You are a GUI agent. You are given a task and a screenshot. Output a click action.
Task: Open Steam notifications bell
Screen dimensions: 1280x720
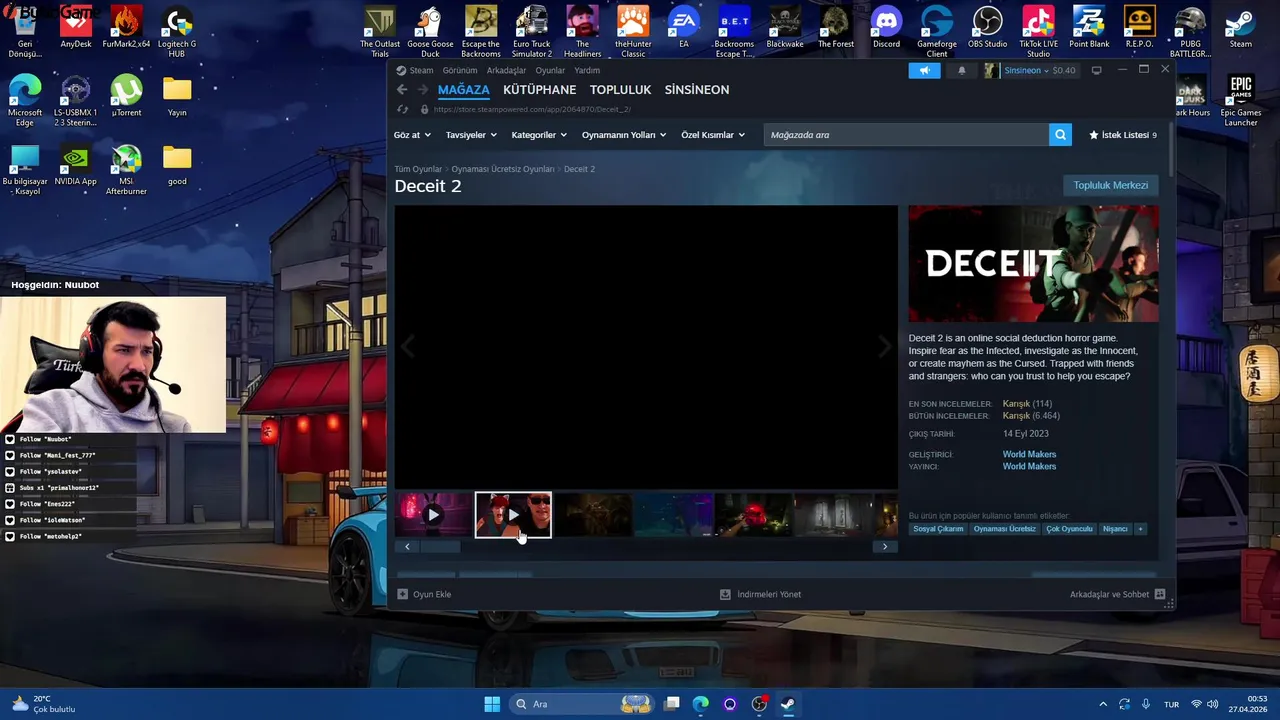point(962,70)
